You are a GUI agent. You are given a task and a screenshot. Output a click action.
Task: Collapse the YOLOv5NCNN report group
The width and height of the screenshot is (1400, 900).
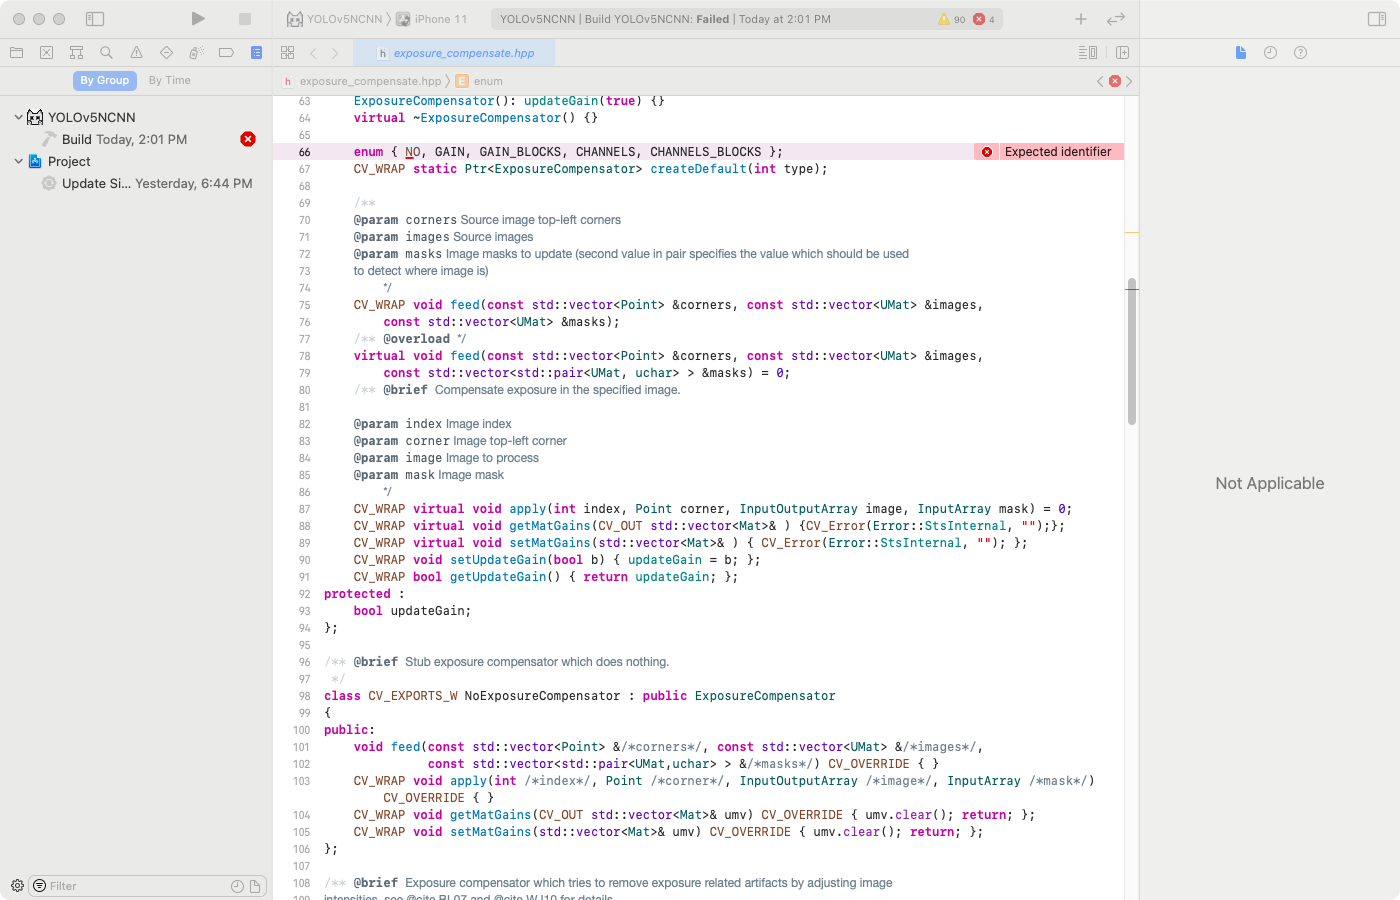18,117
